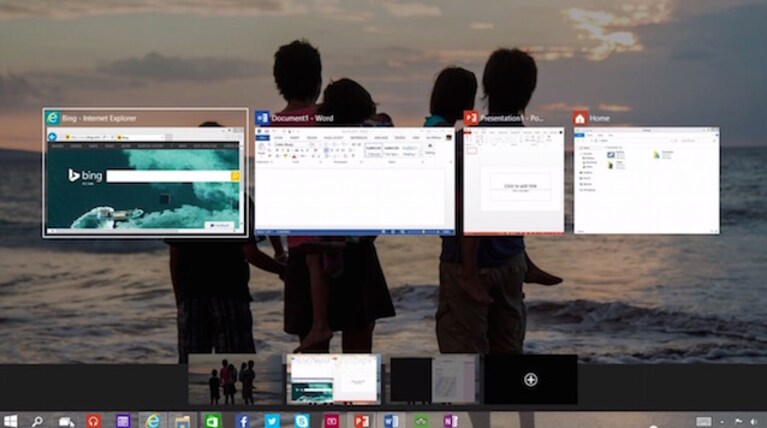Click the touch keyboard tray icon
This screenshot has width=767, height=428.
704,421
